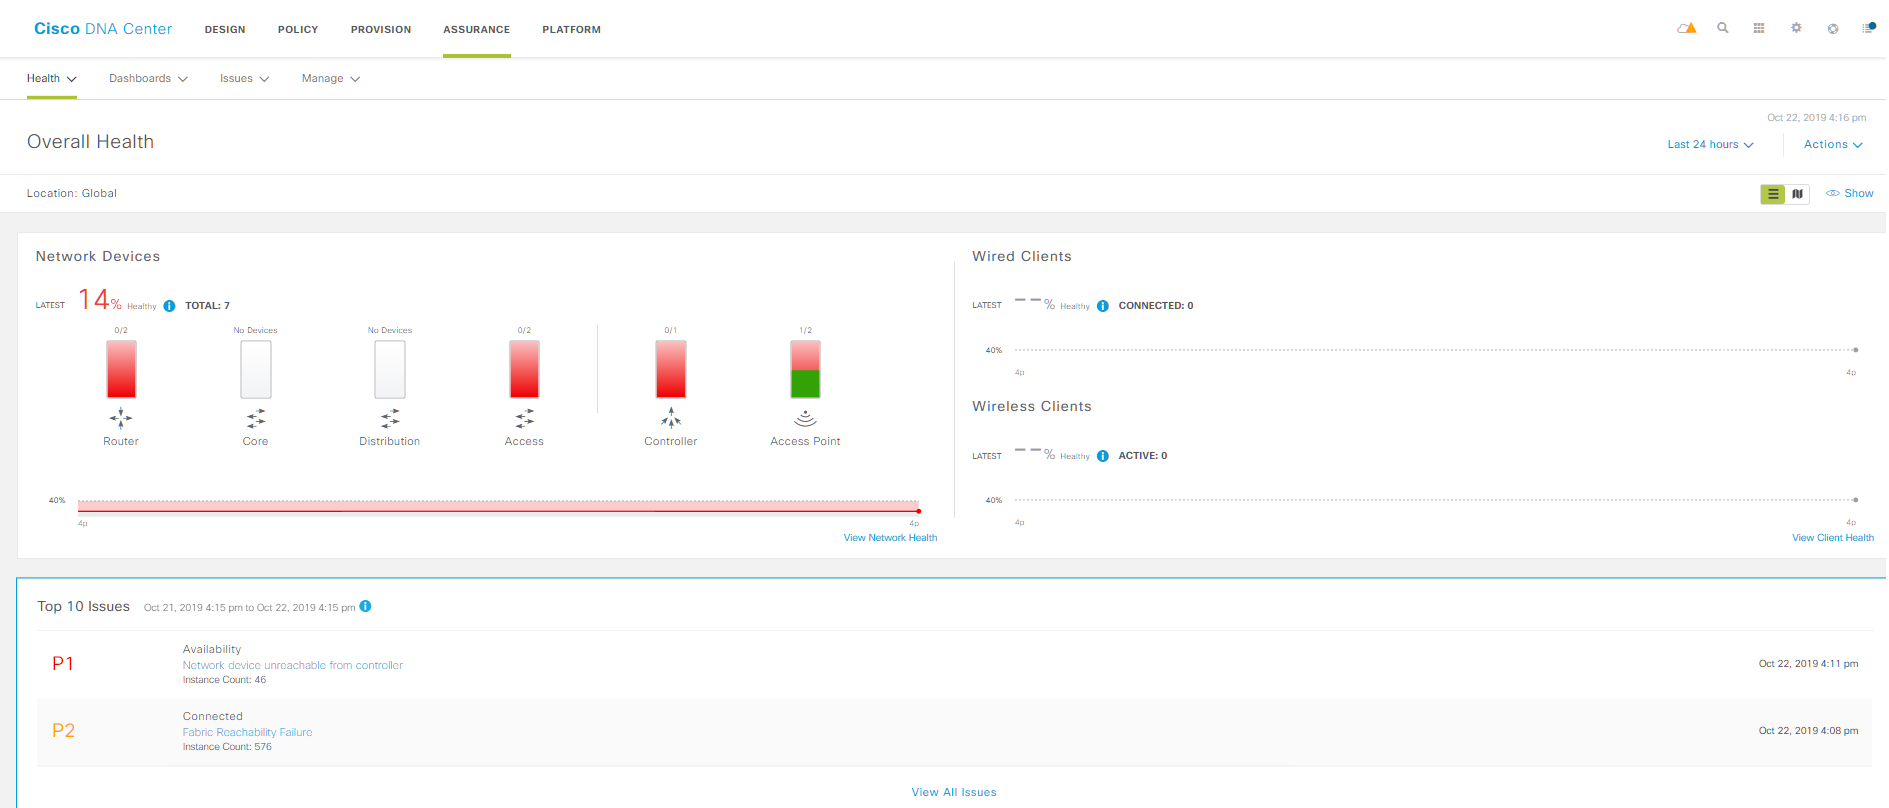This screenshot has width=1889, height=808.
Task: Click 'Instance Count: 576' text
Action: coord(227,747)
